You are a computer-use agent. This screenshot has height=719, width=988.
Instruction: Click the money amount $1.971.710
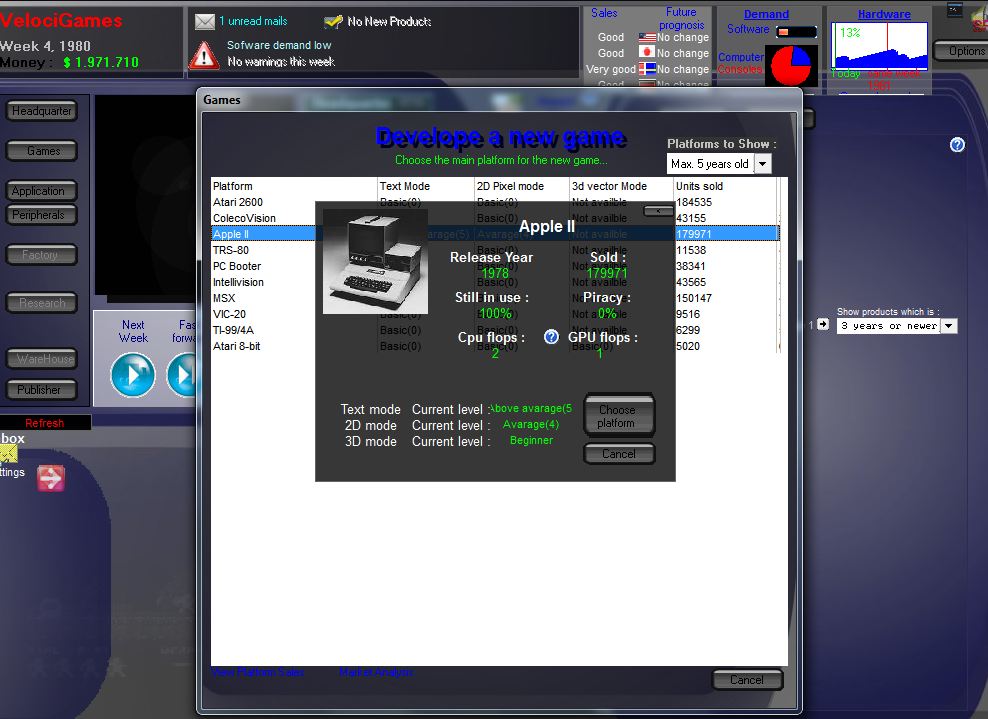(x=101, y=62)
